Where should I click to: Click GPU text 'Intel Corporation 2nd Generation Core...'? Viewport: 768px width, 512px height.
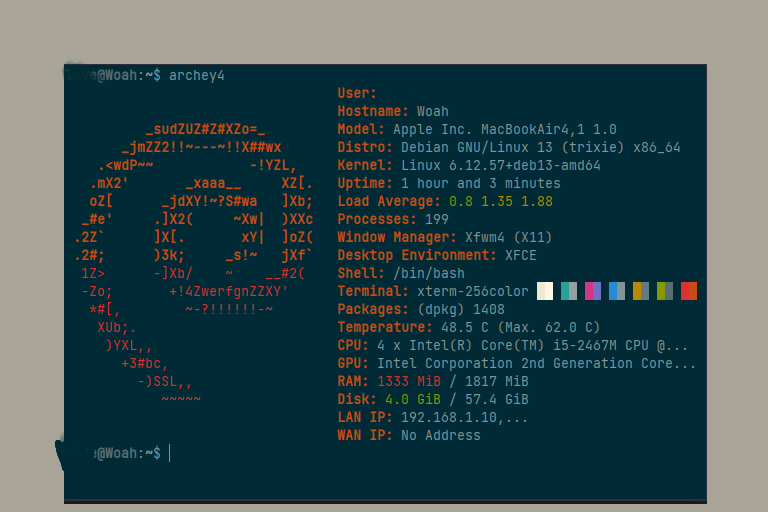point(536,364)
